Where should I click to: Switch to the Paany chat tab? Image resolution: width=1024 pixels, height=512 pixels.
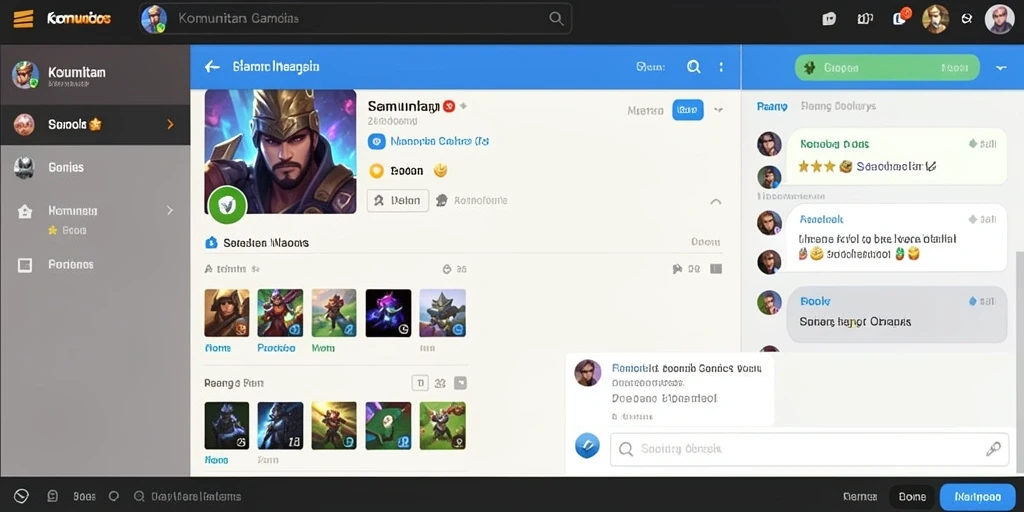(x=772, y=106)
